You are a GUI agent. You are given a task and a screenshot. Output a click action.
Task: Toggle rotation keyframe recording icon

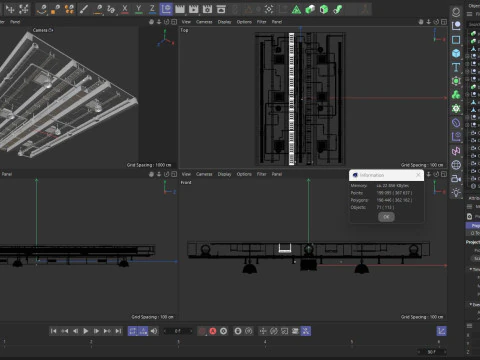pos(274,331)
